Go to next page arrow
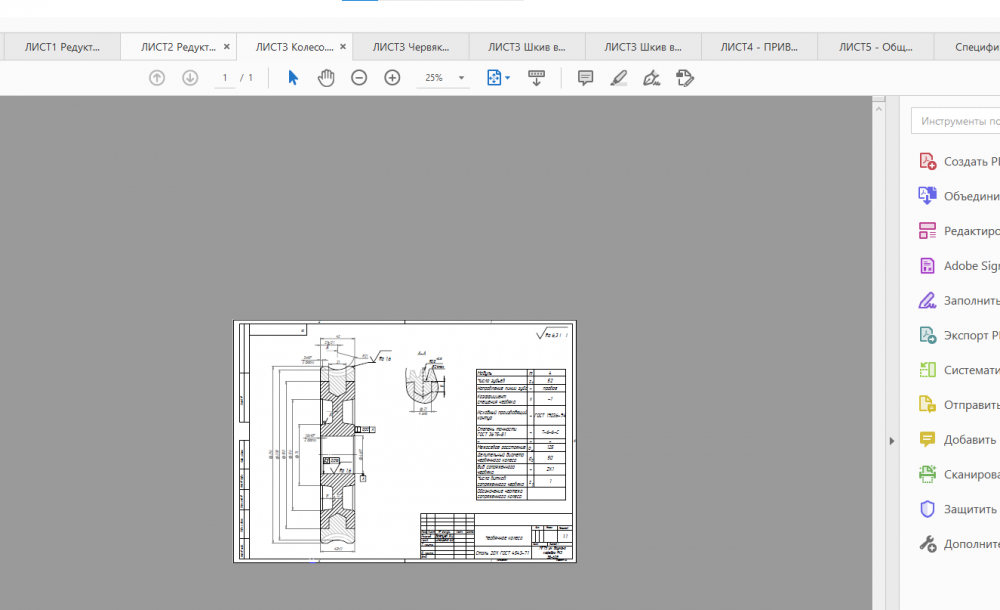Screen dimensions: 1000x610 [190, 78]
